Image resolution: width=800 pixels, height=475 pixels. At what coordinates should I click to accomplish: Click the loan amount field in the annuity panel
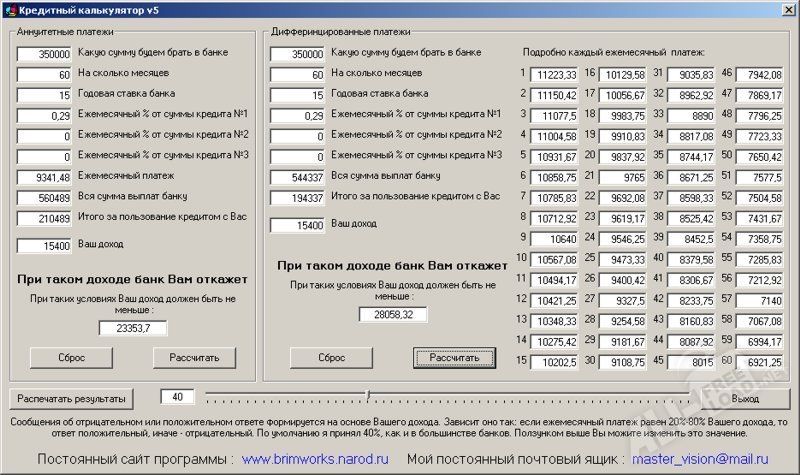tap(45, 54)
